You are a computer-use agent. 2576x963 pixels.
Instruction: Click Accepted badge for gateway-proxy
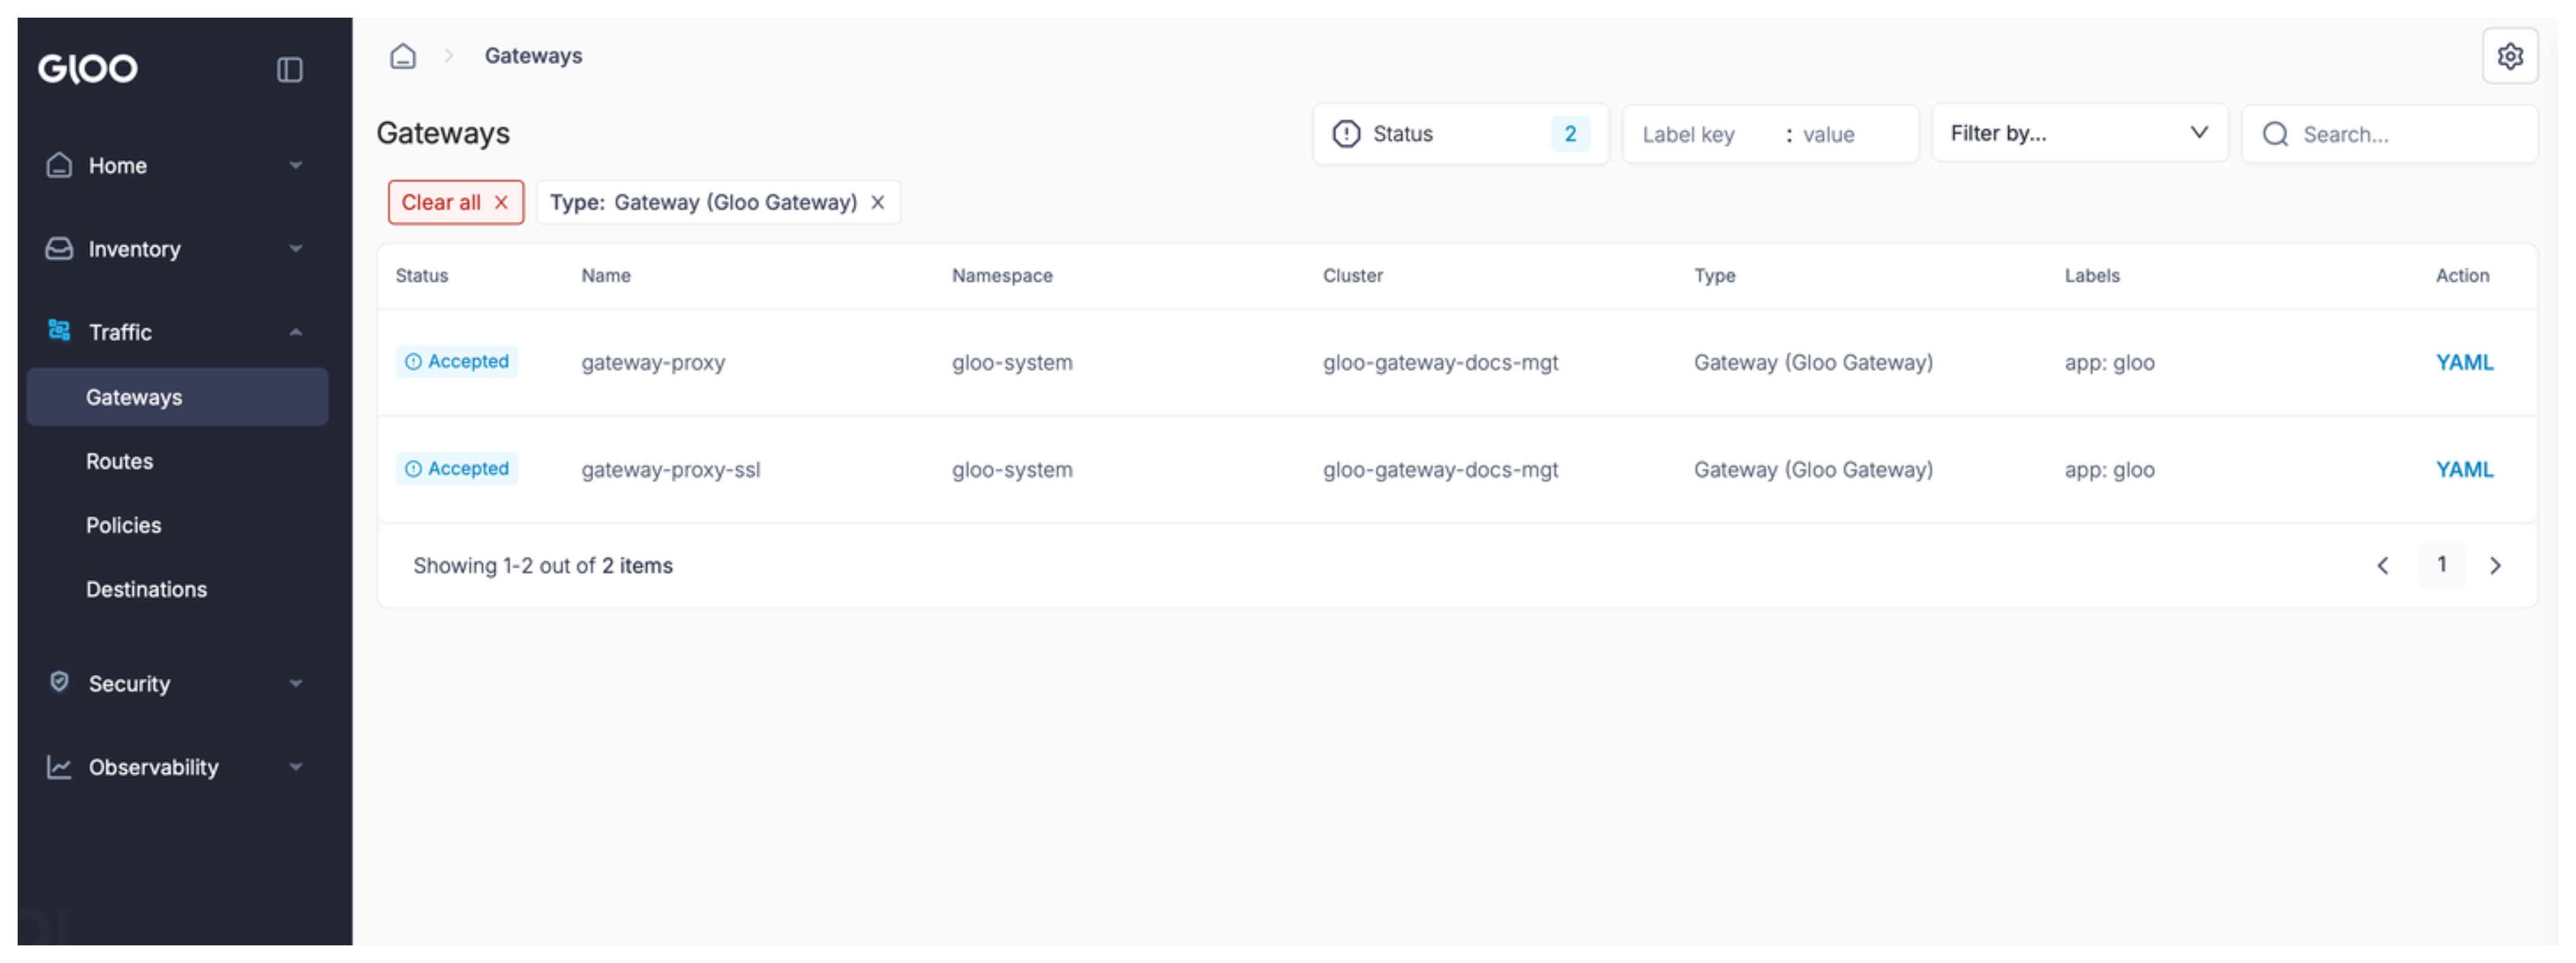click(x=456, y=361)
